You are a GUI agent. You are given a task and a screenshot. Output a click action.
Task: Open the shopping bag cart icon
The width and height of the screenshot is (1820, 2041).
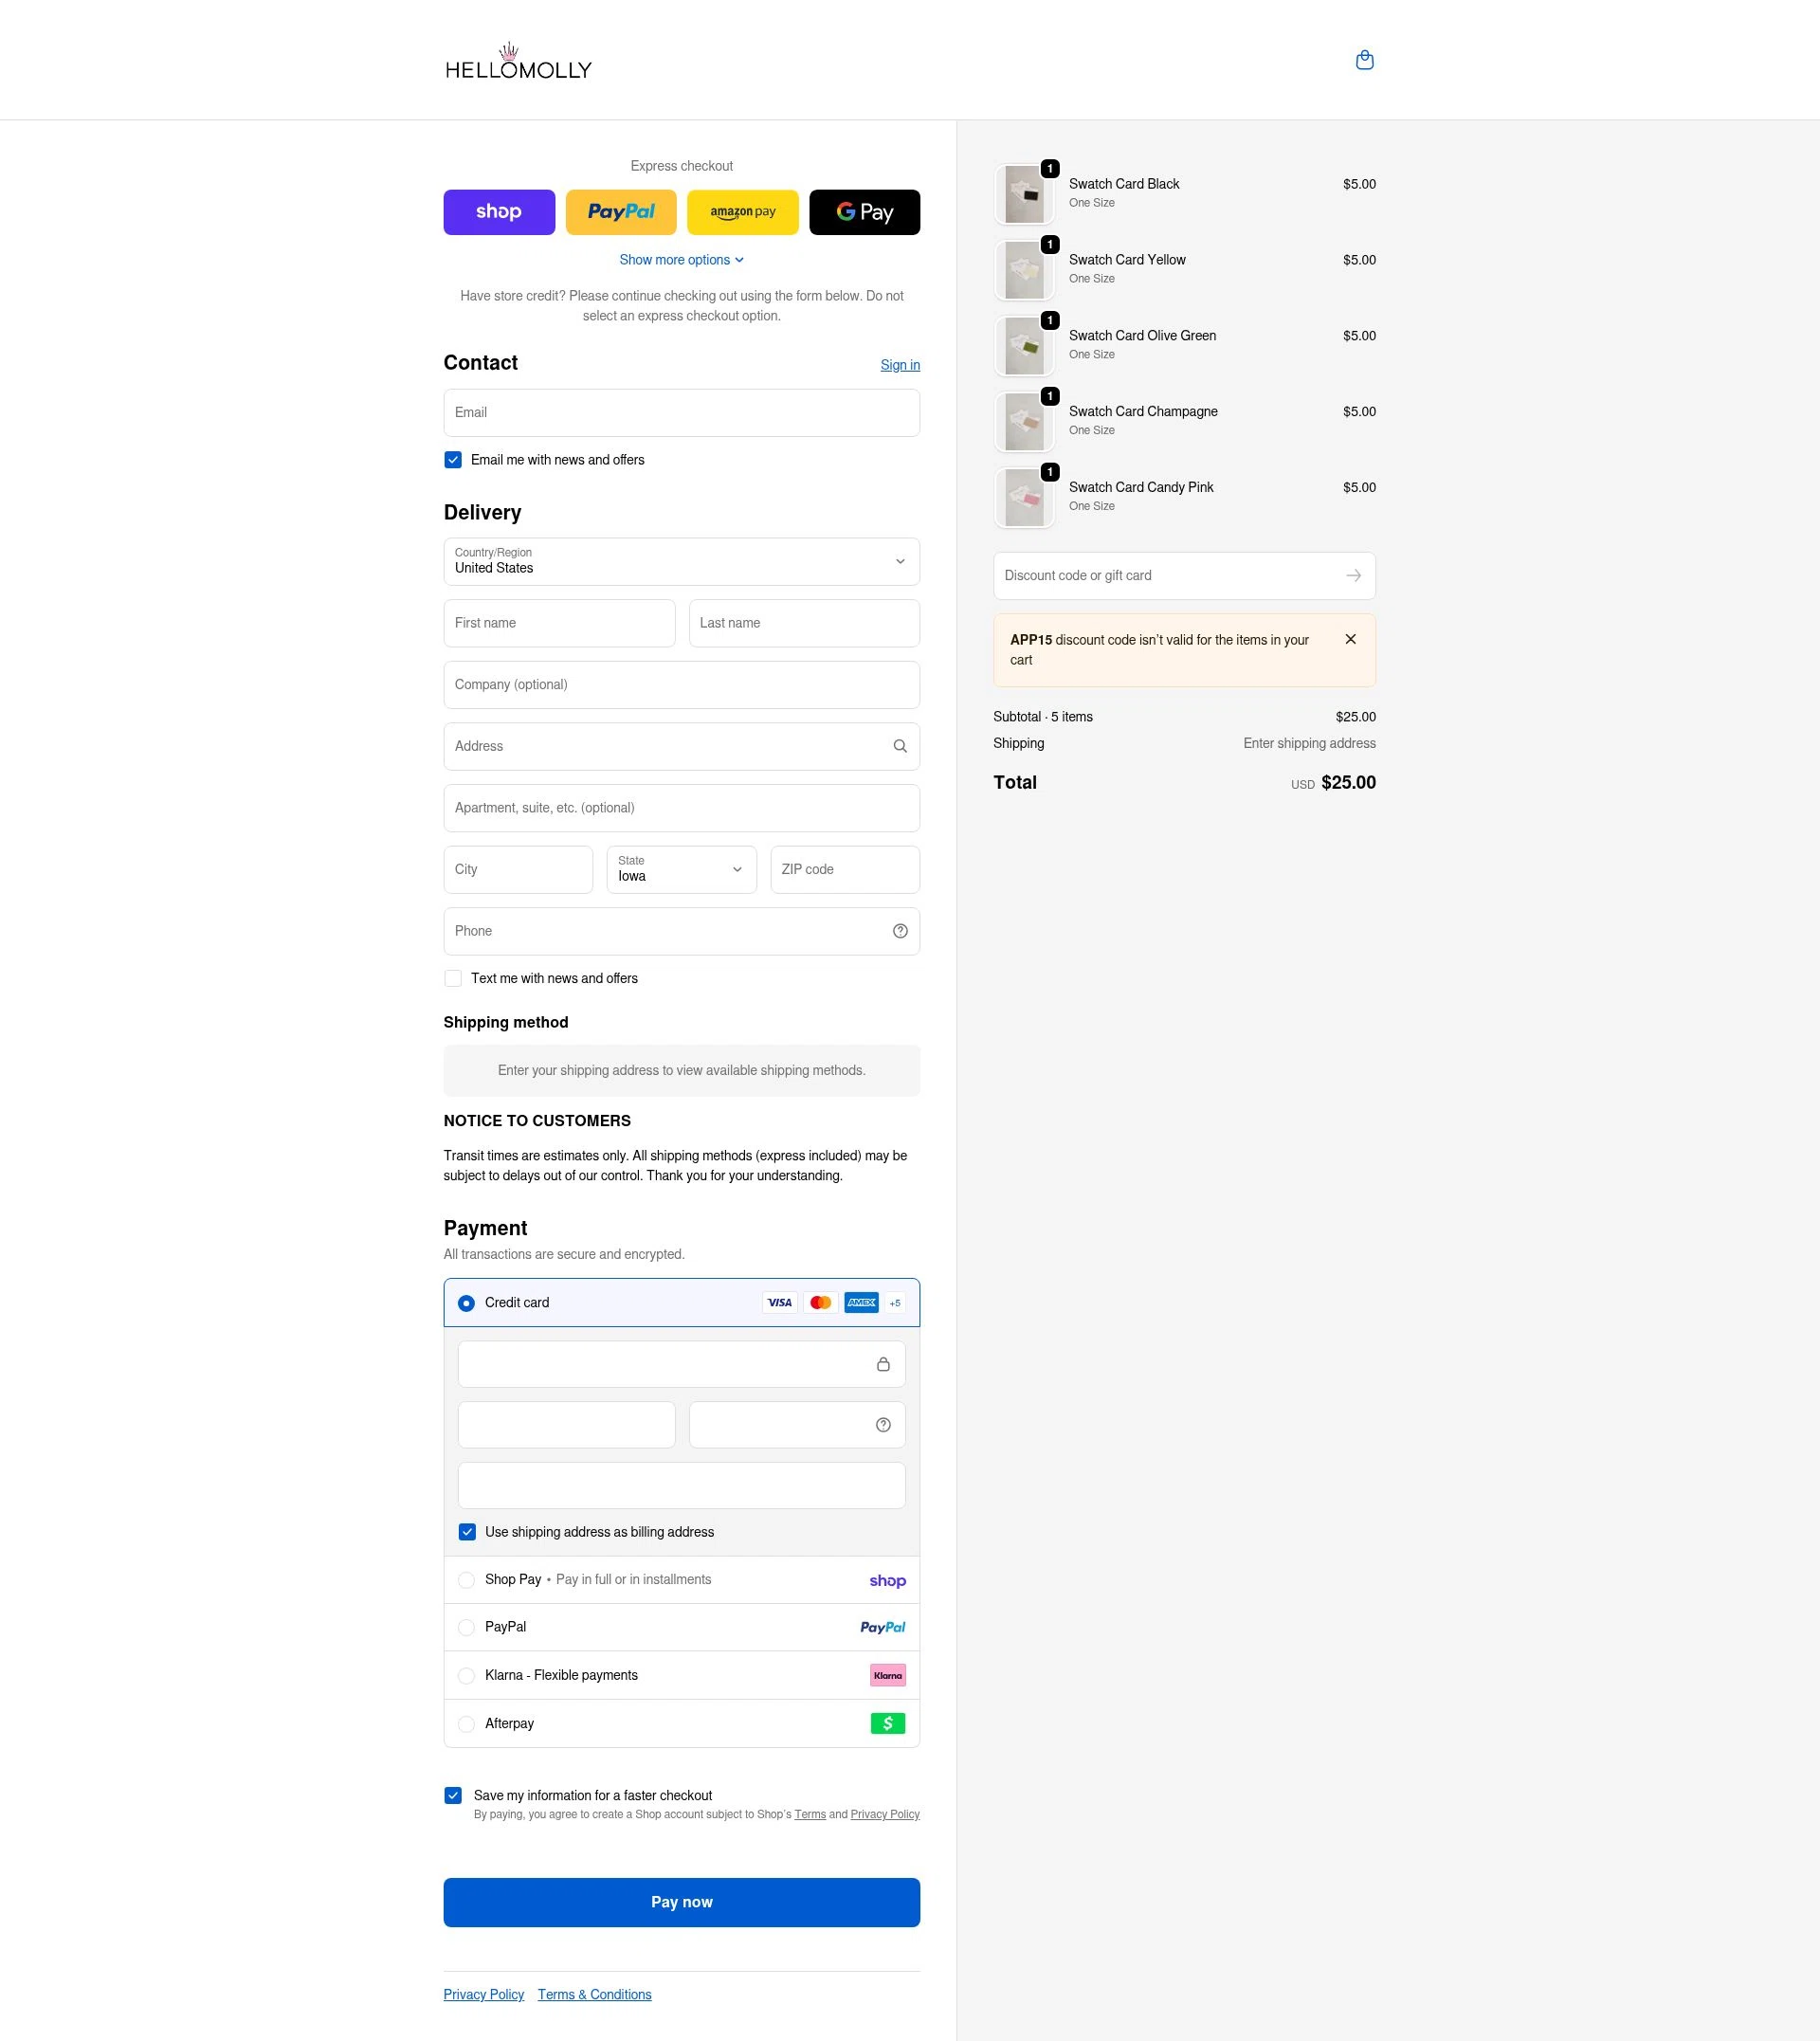pyautogui.click(x=1364, y=60)
